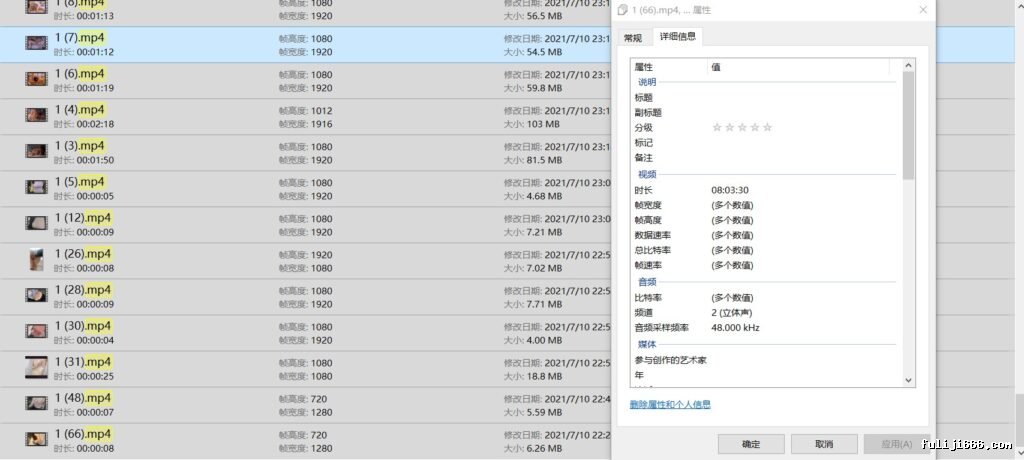Click the 18.8 MB size of 1 (31).mp4

[x=544, y=376]
